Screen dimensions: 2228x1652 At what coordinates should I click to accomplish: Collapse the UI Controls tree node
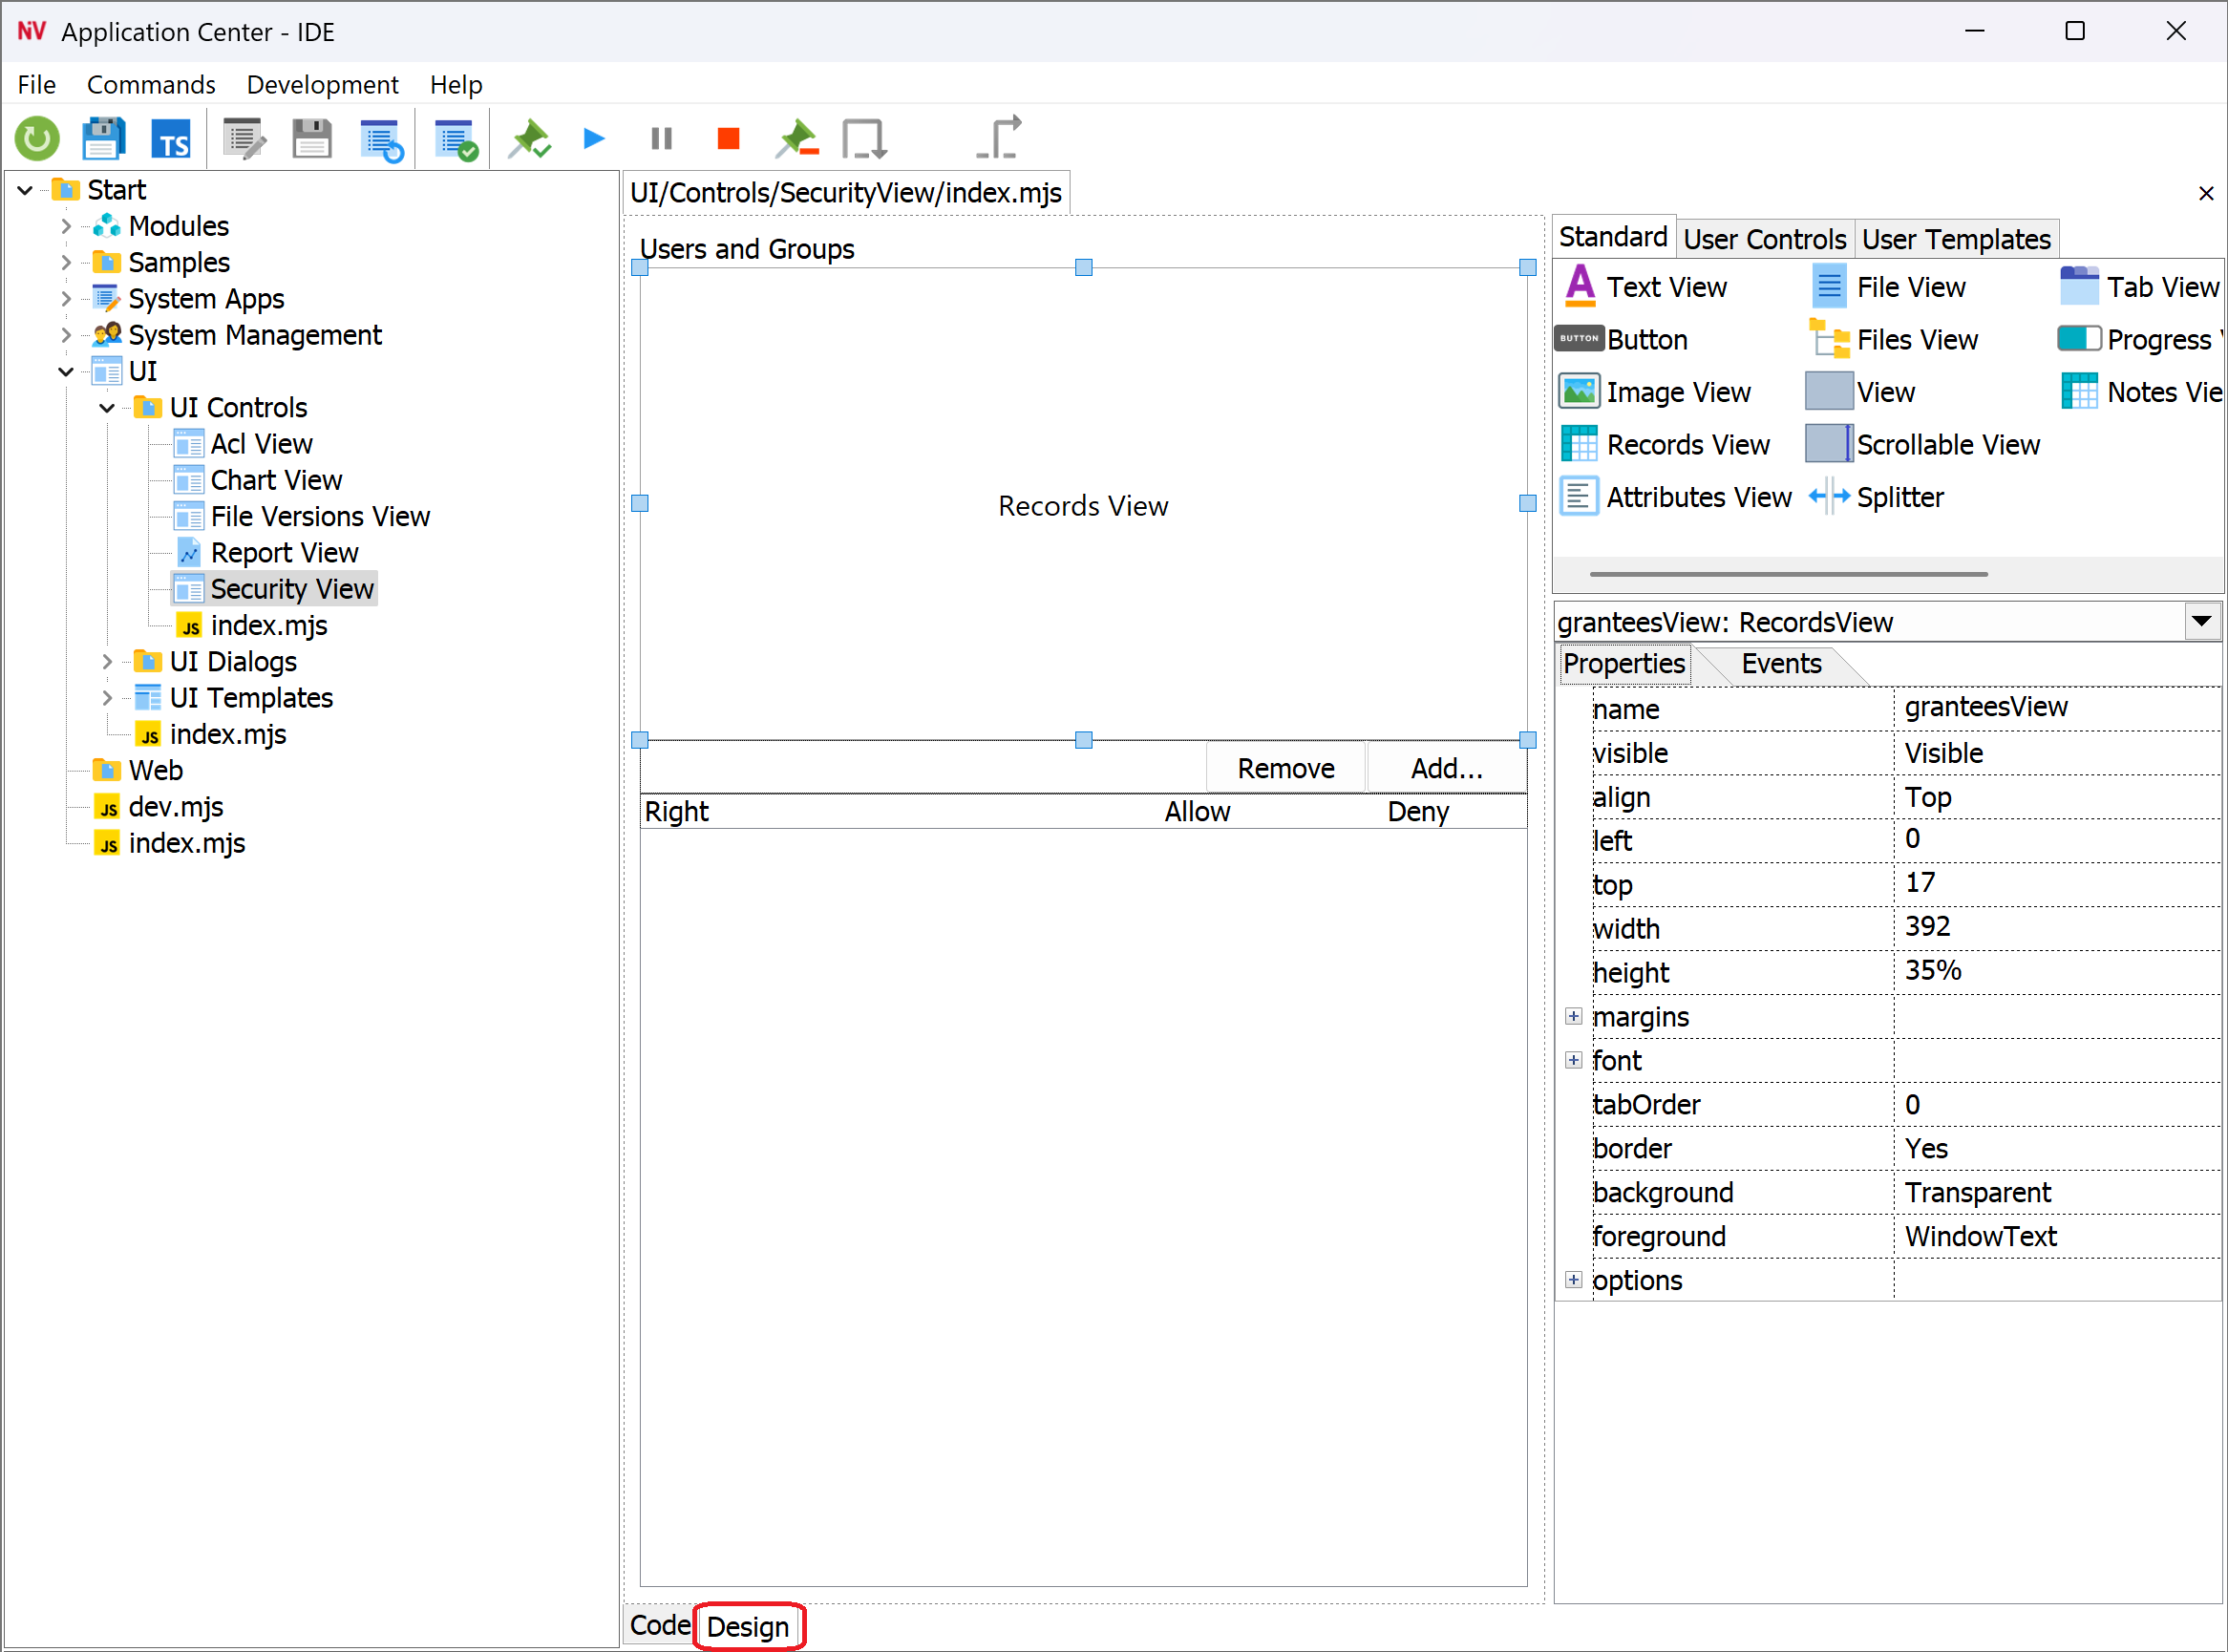107,407
